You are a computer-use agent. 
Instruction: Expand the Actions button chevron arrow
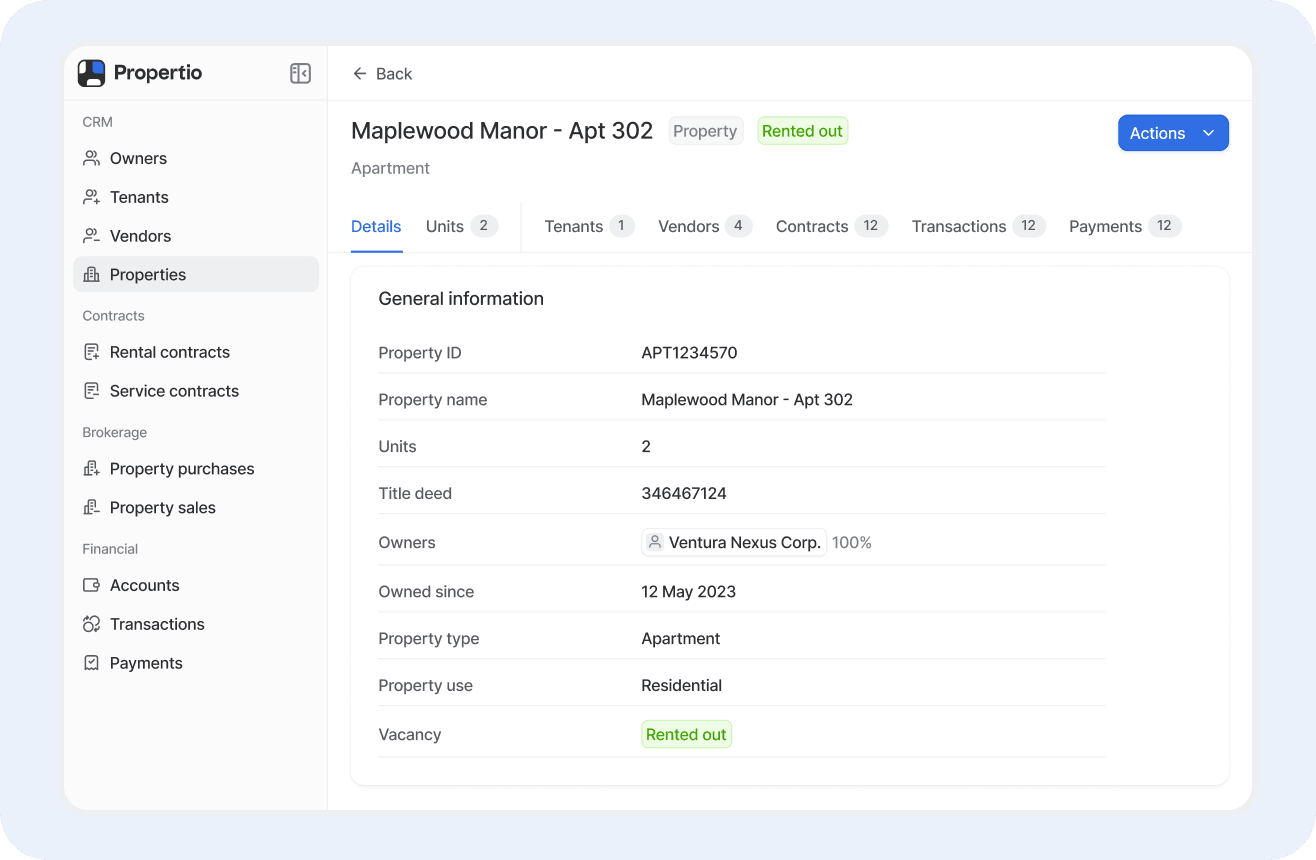click(x=1208, y=133)
